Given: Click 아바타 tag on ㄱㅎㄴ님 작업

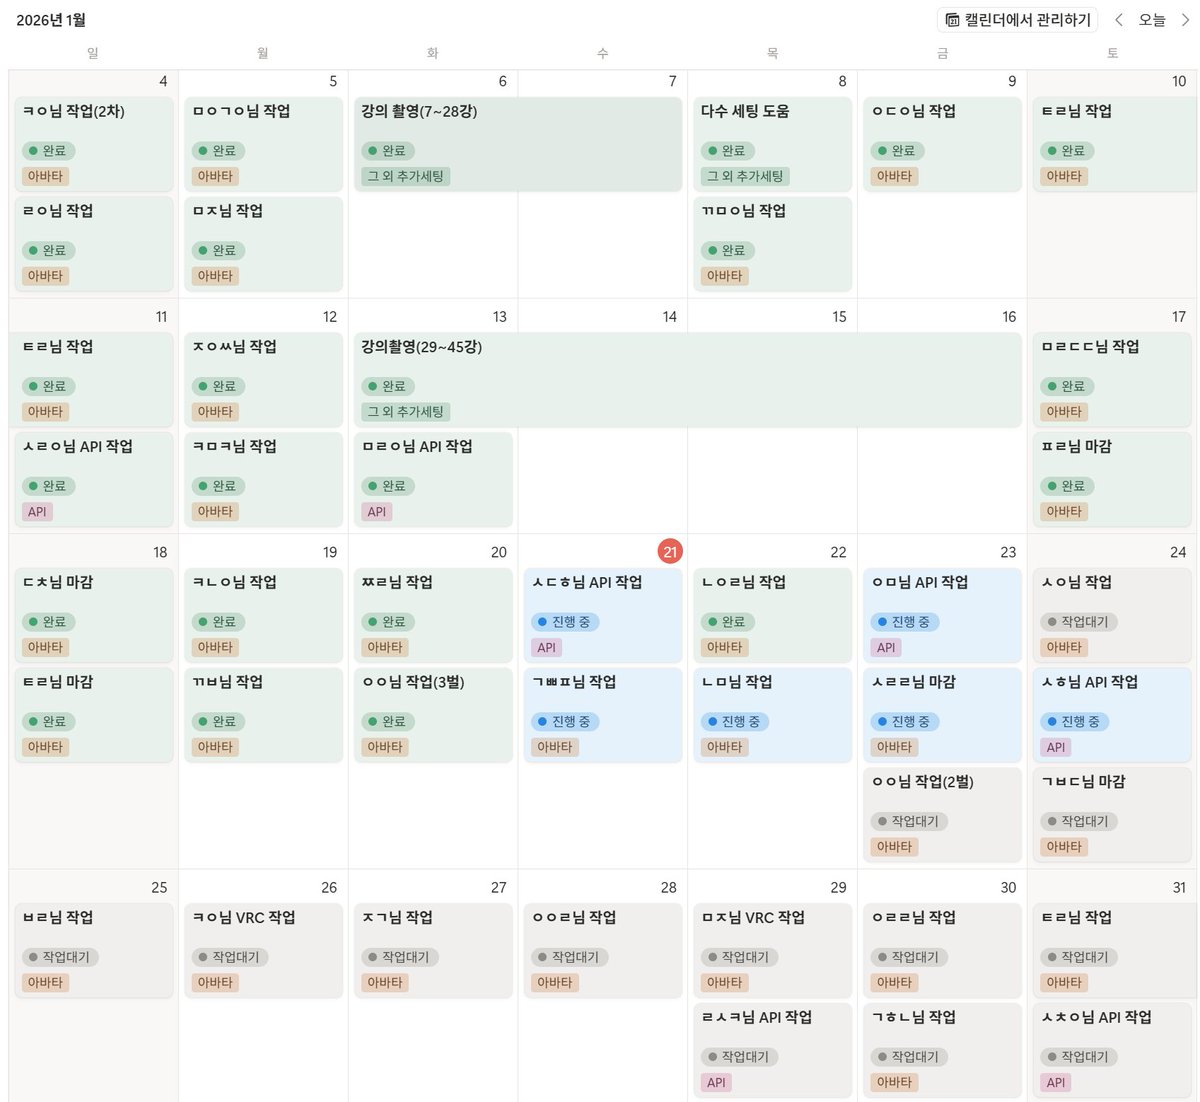Looking at the screenshot, I should tap(894, 1083).
